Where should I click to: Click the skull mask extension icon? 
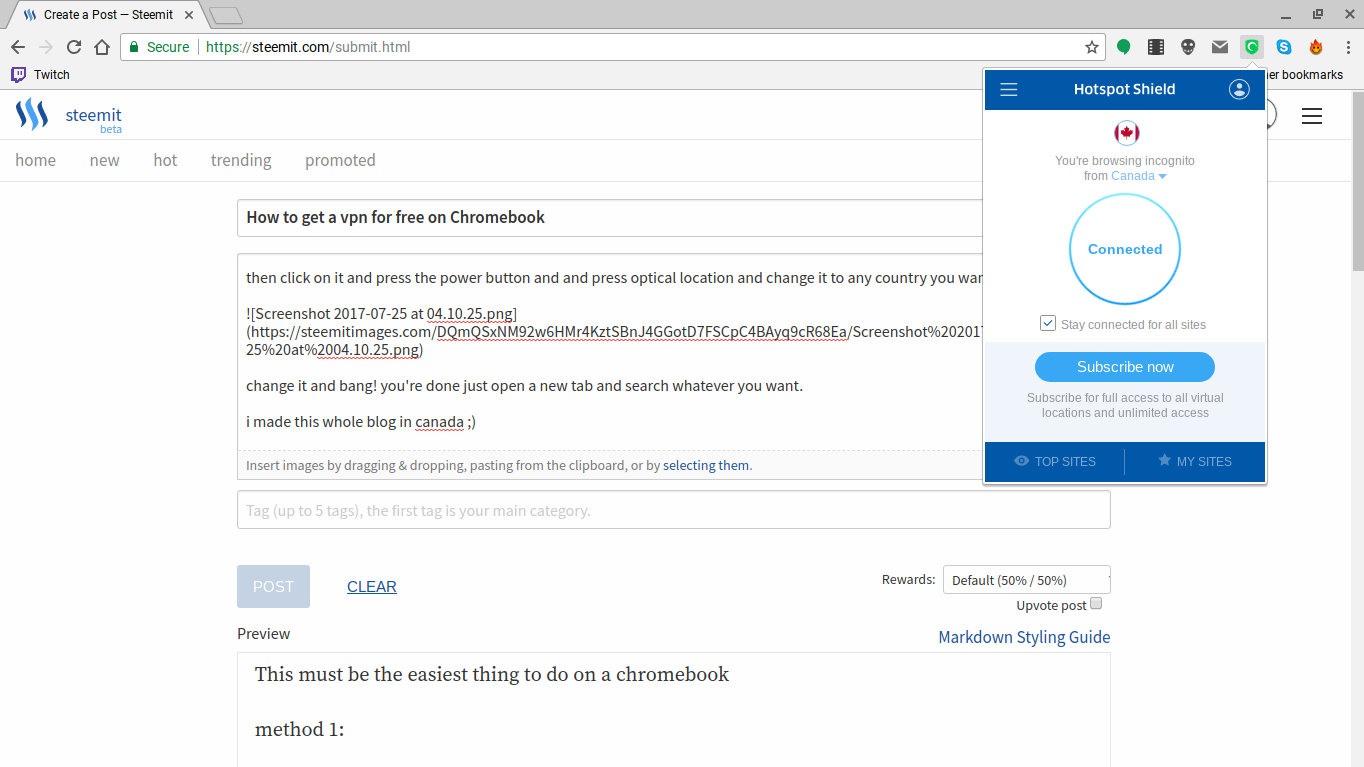click(1188, 47)
